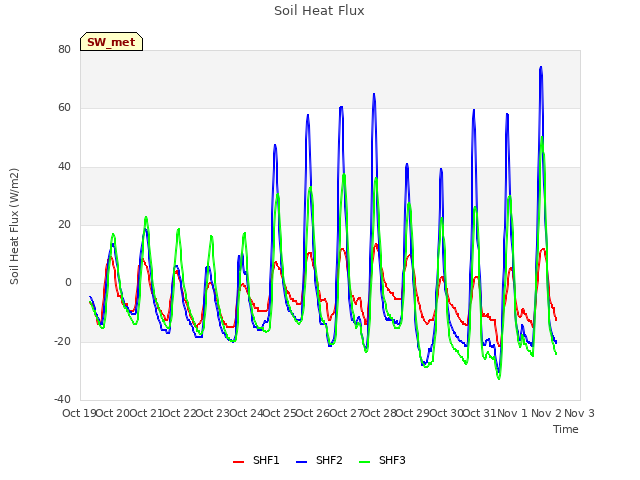Click the green SHF3 peak near Nov 2

coord(542,137)
